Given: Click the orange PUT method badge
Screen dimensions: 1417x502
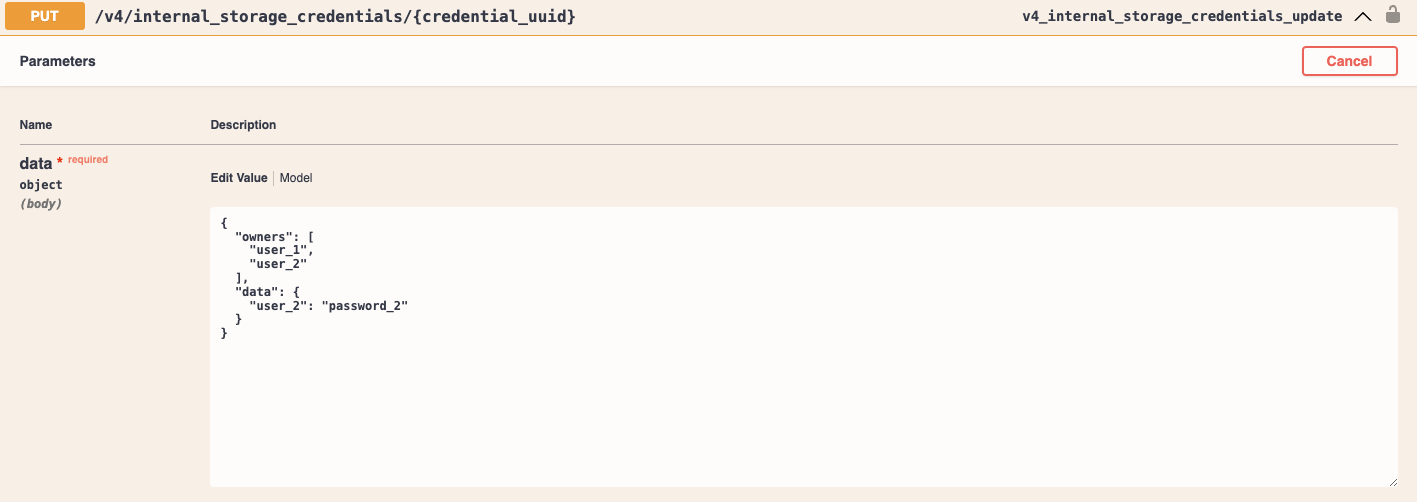Looking at the screenshot, I should [x=45, y=17].
